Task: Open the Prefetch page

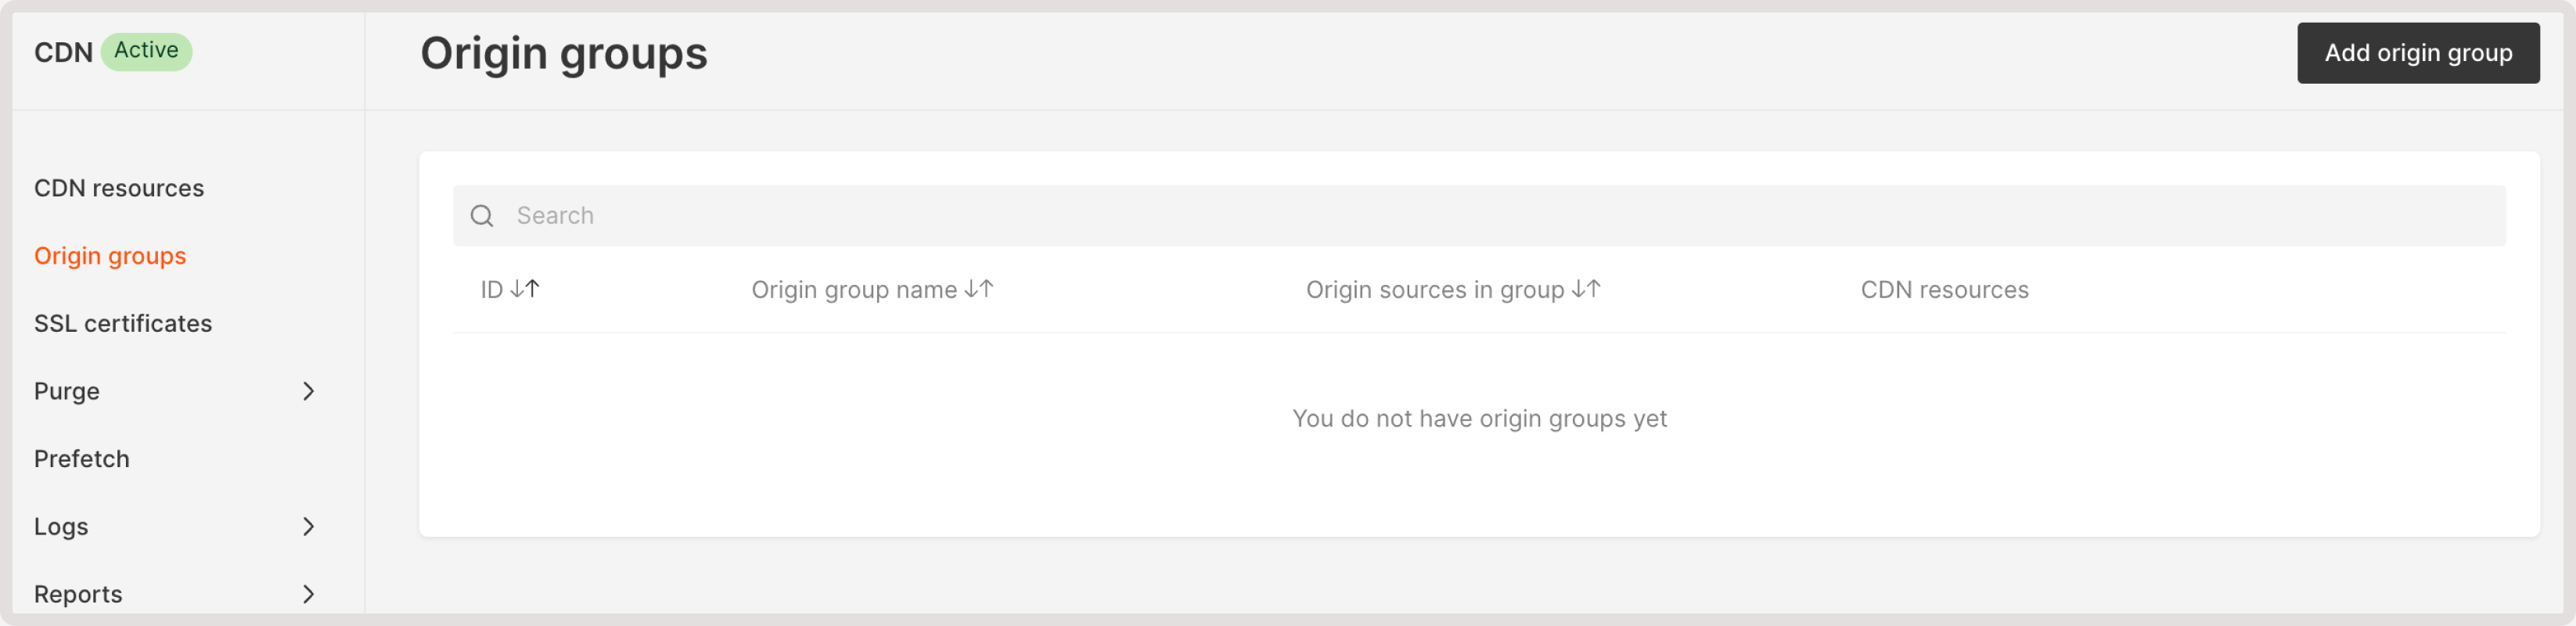Action: (81, 458)
